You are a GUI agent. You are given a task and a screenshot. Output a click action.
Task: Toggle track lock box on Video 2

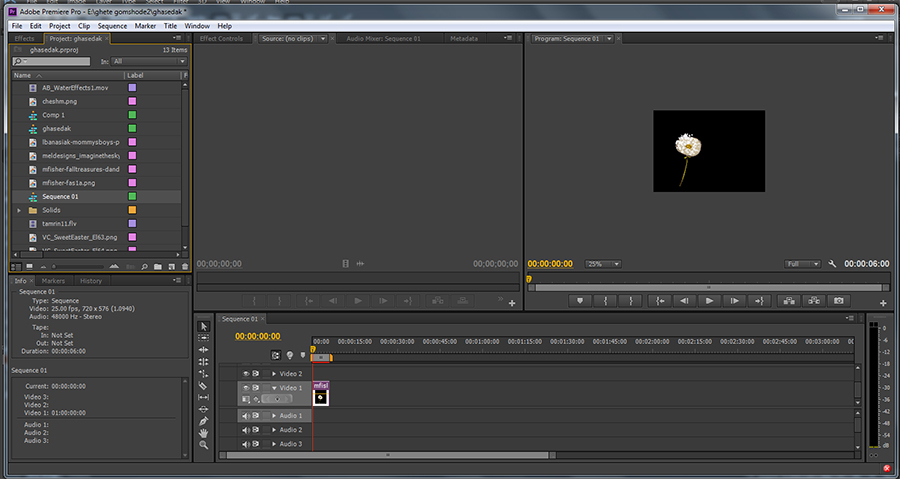click(x=266, y=373)
